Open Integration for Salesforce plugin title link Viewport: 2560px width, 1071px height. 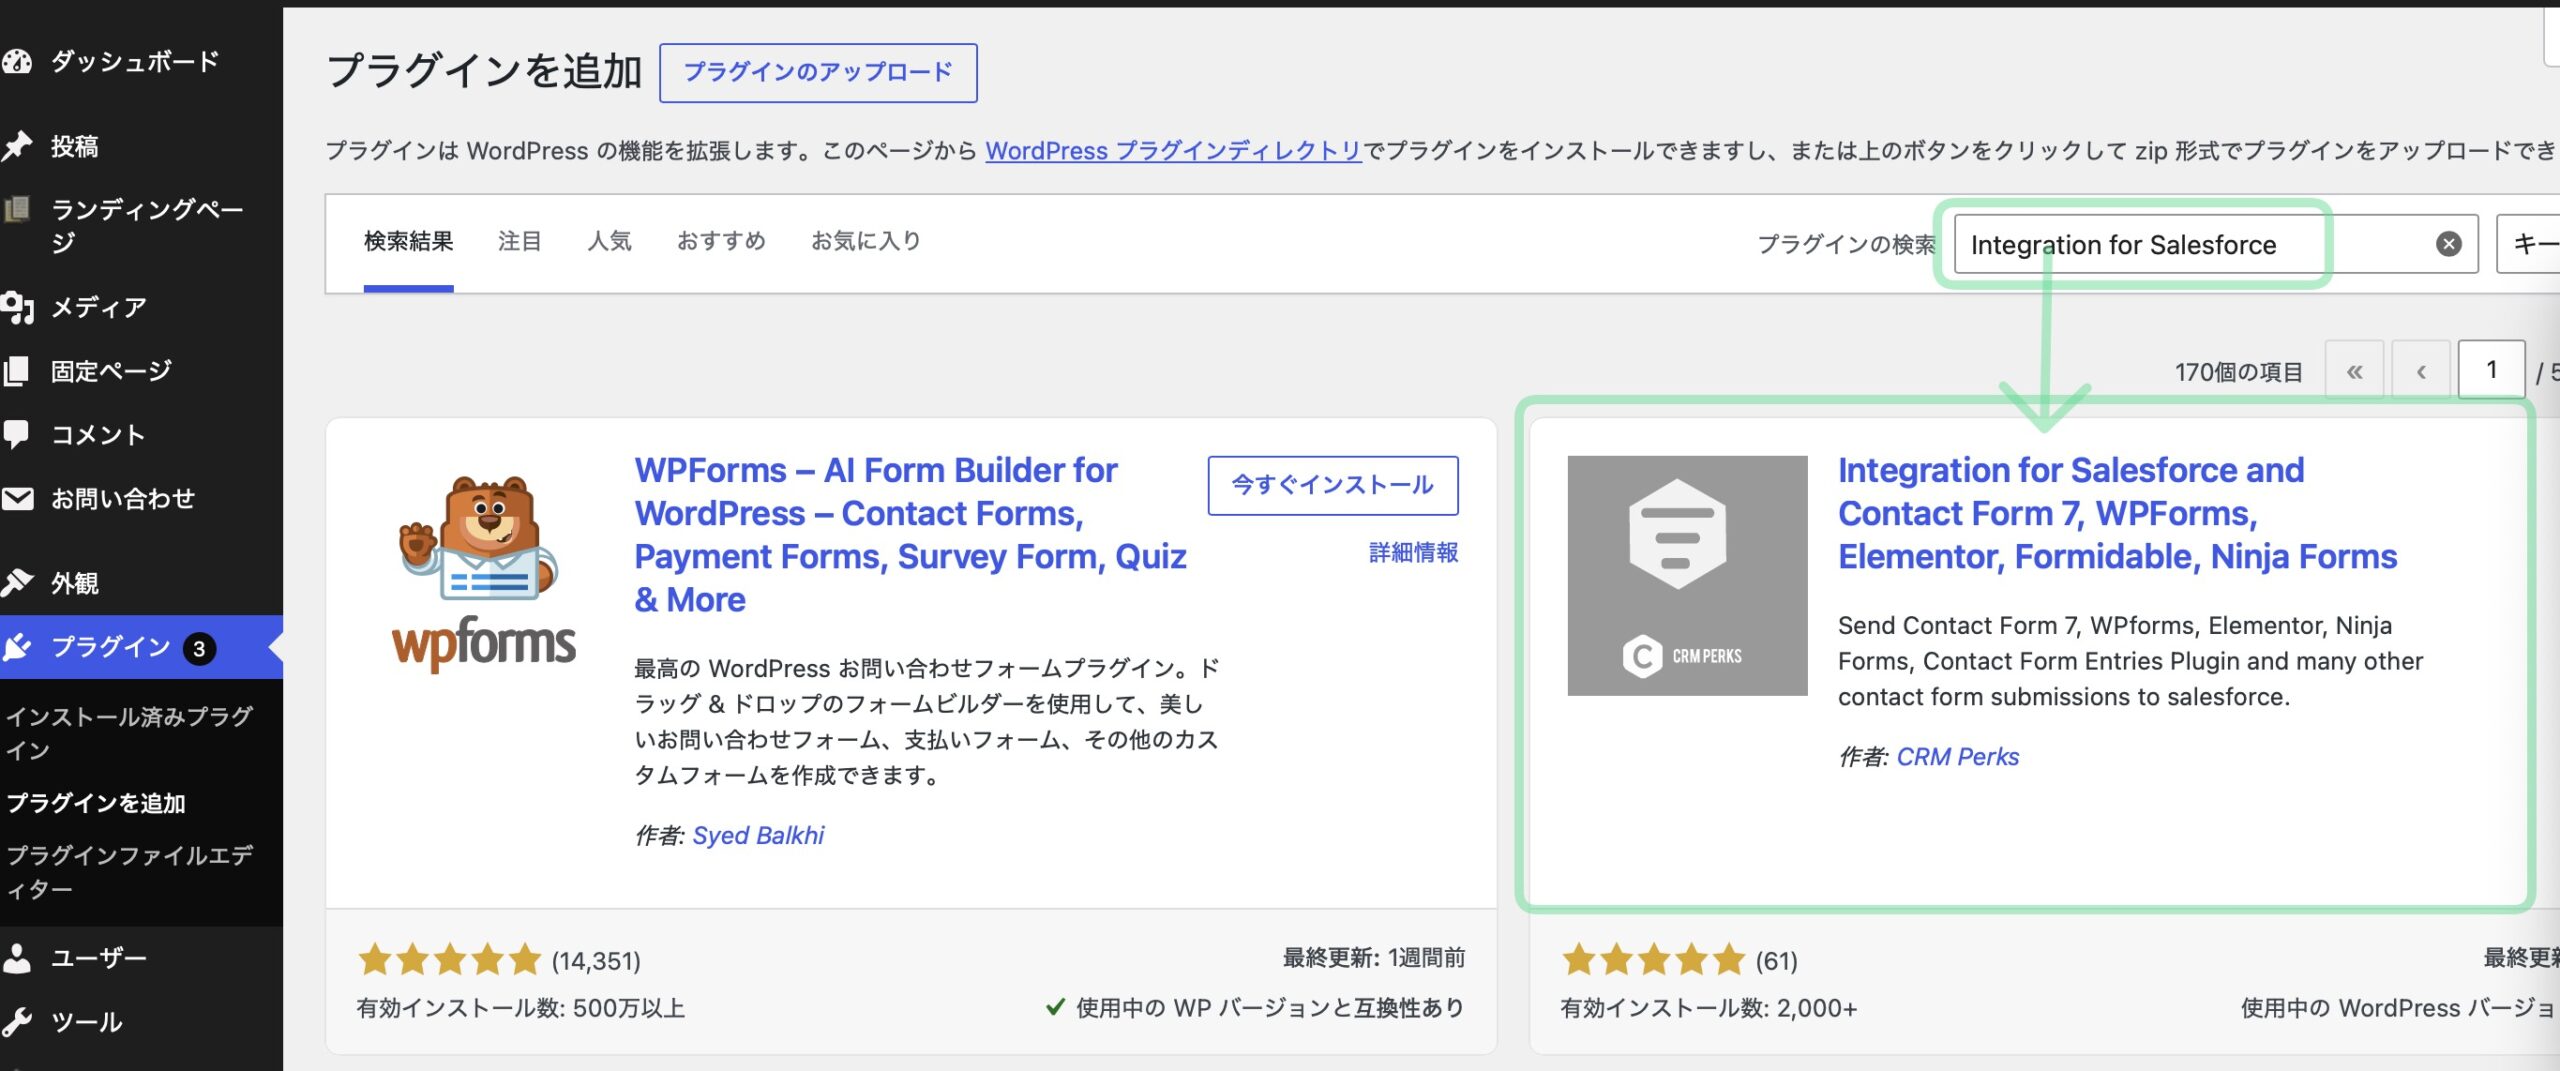point(2117,513)
